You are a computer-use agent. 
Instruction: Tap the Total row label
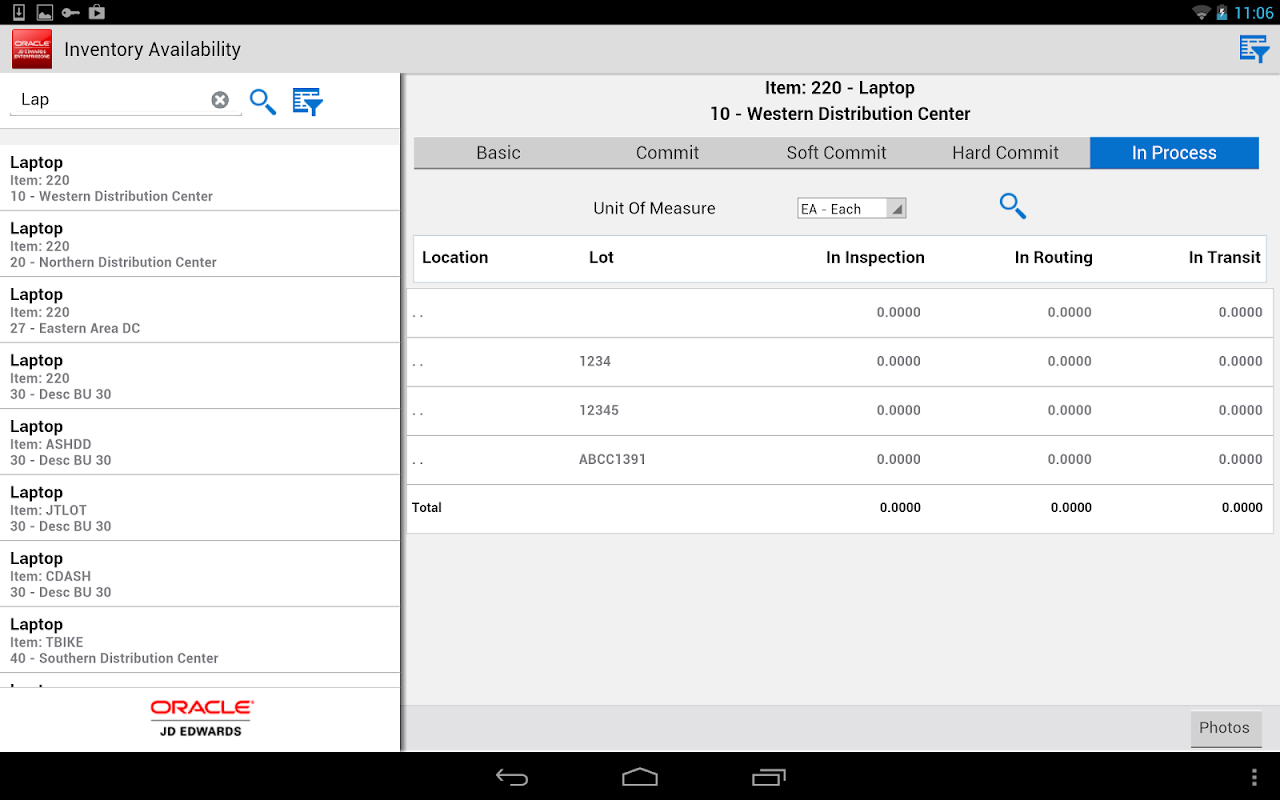[x=427, y=508]
